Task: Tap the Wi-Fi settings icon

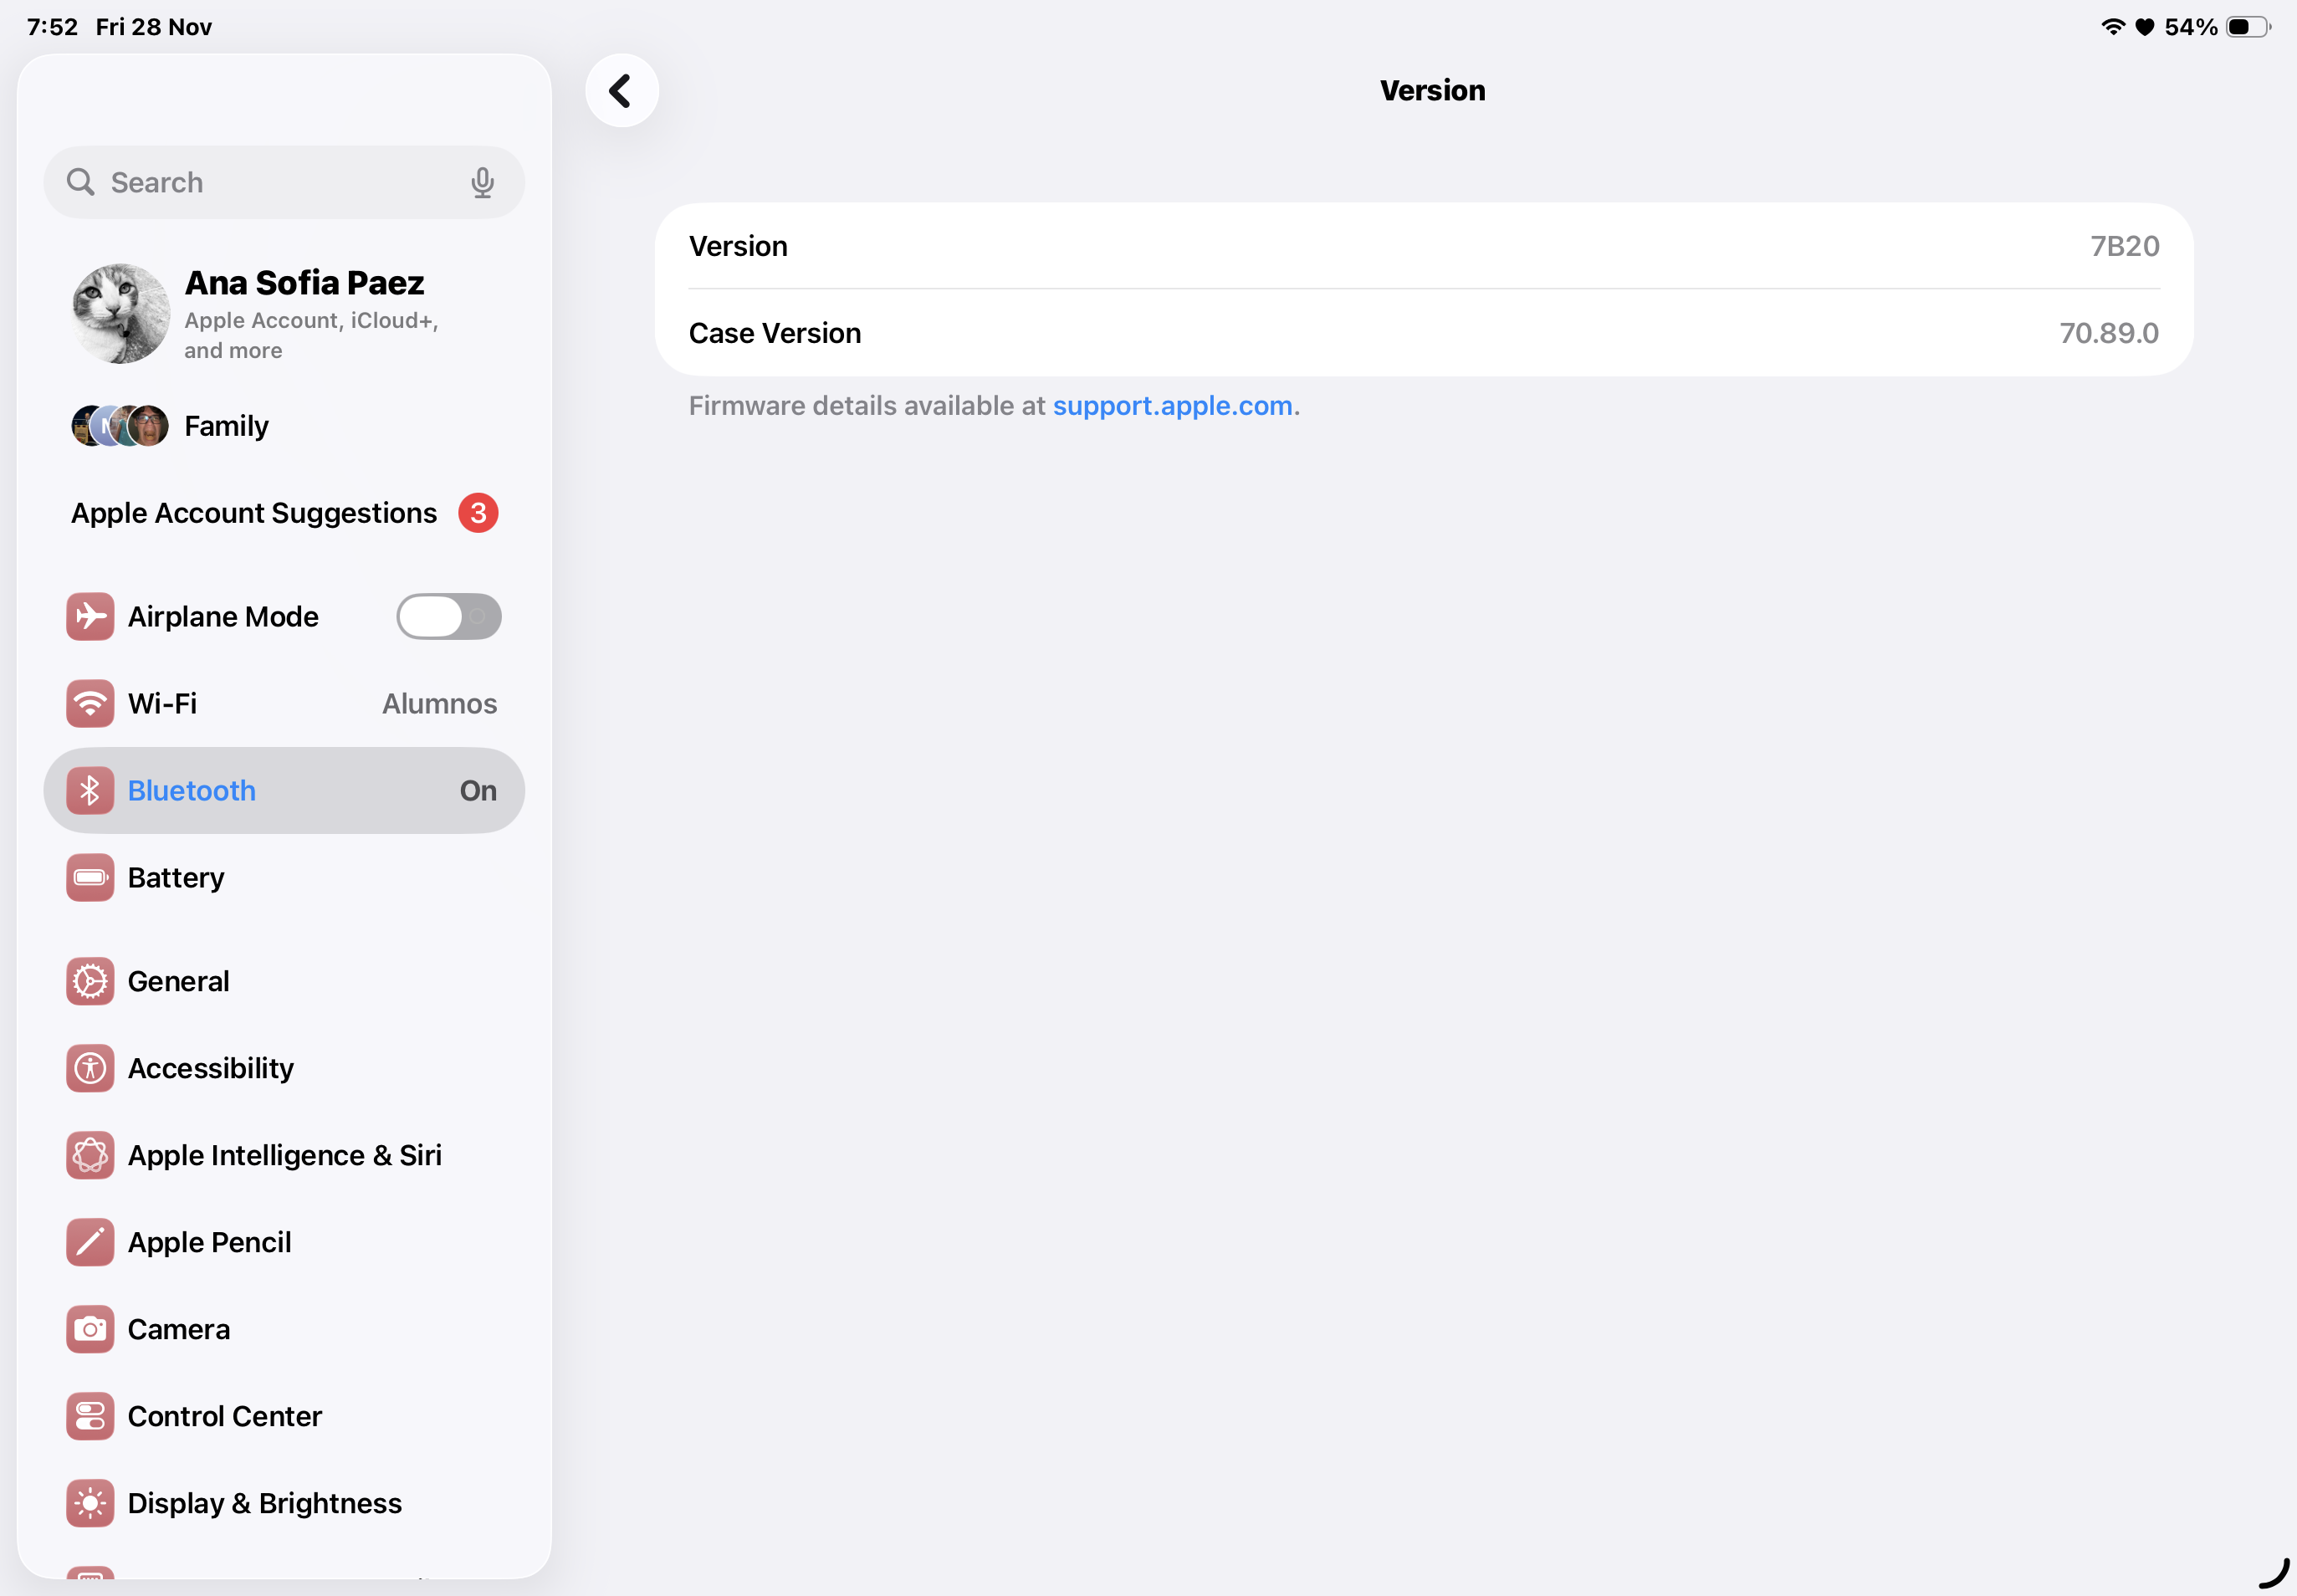Action: coord(90,703)
